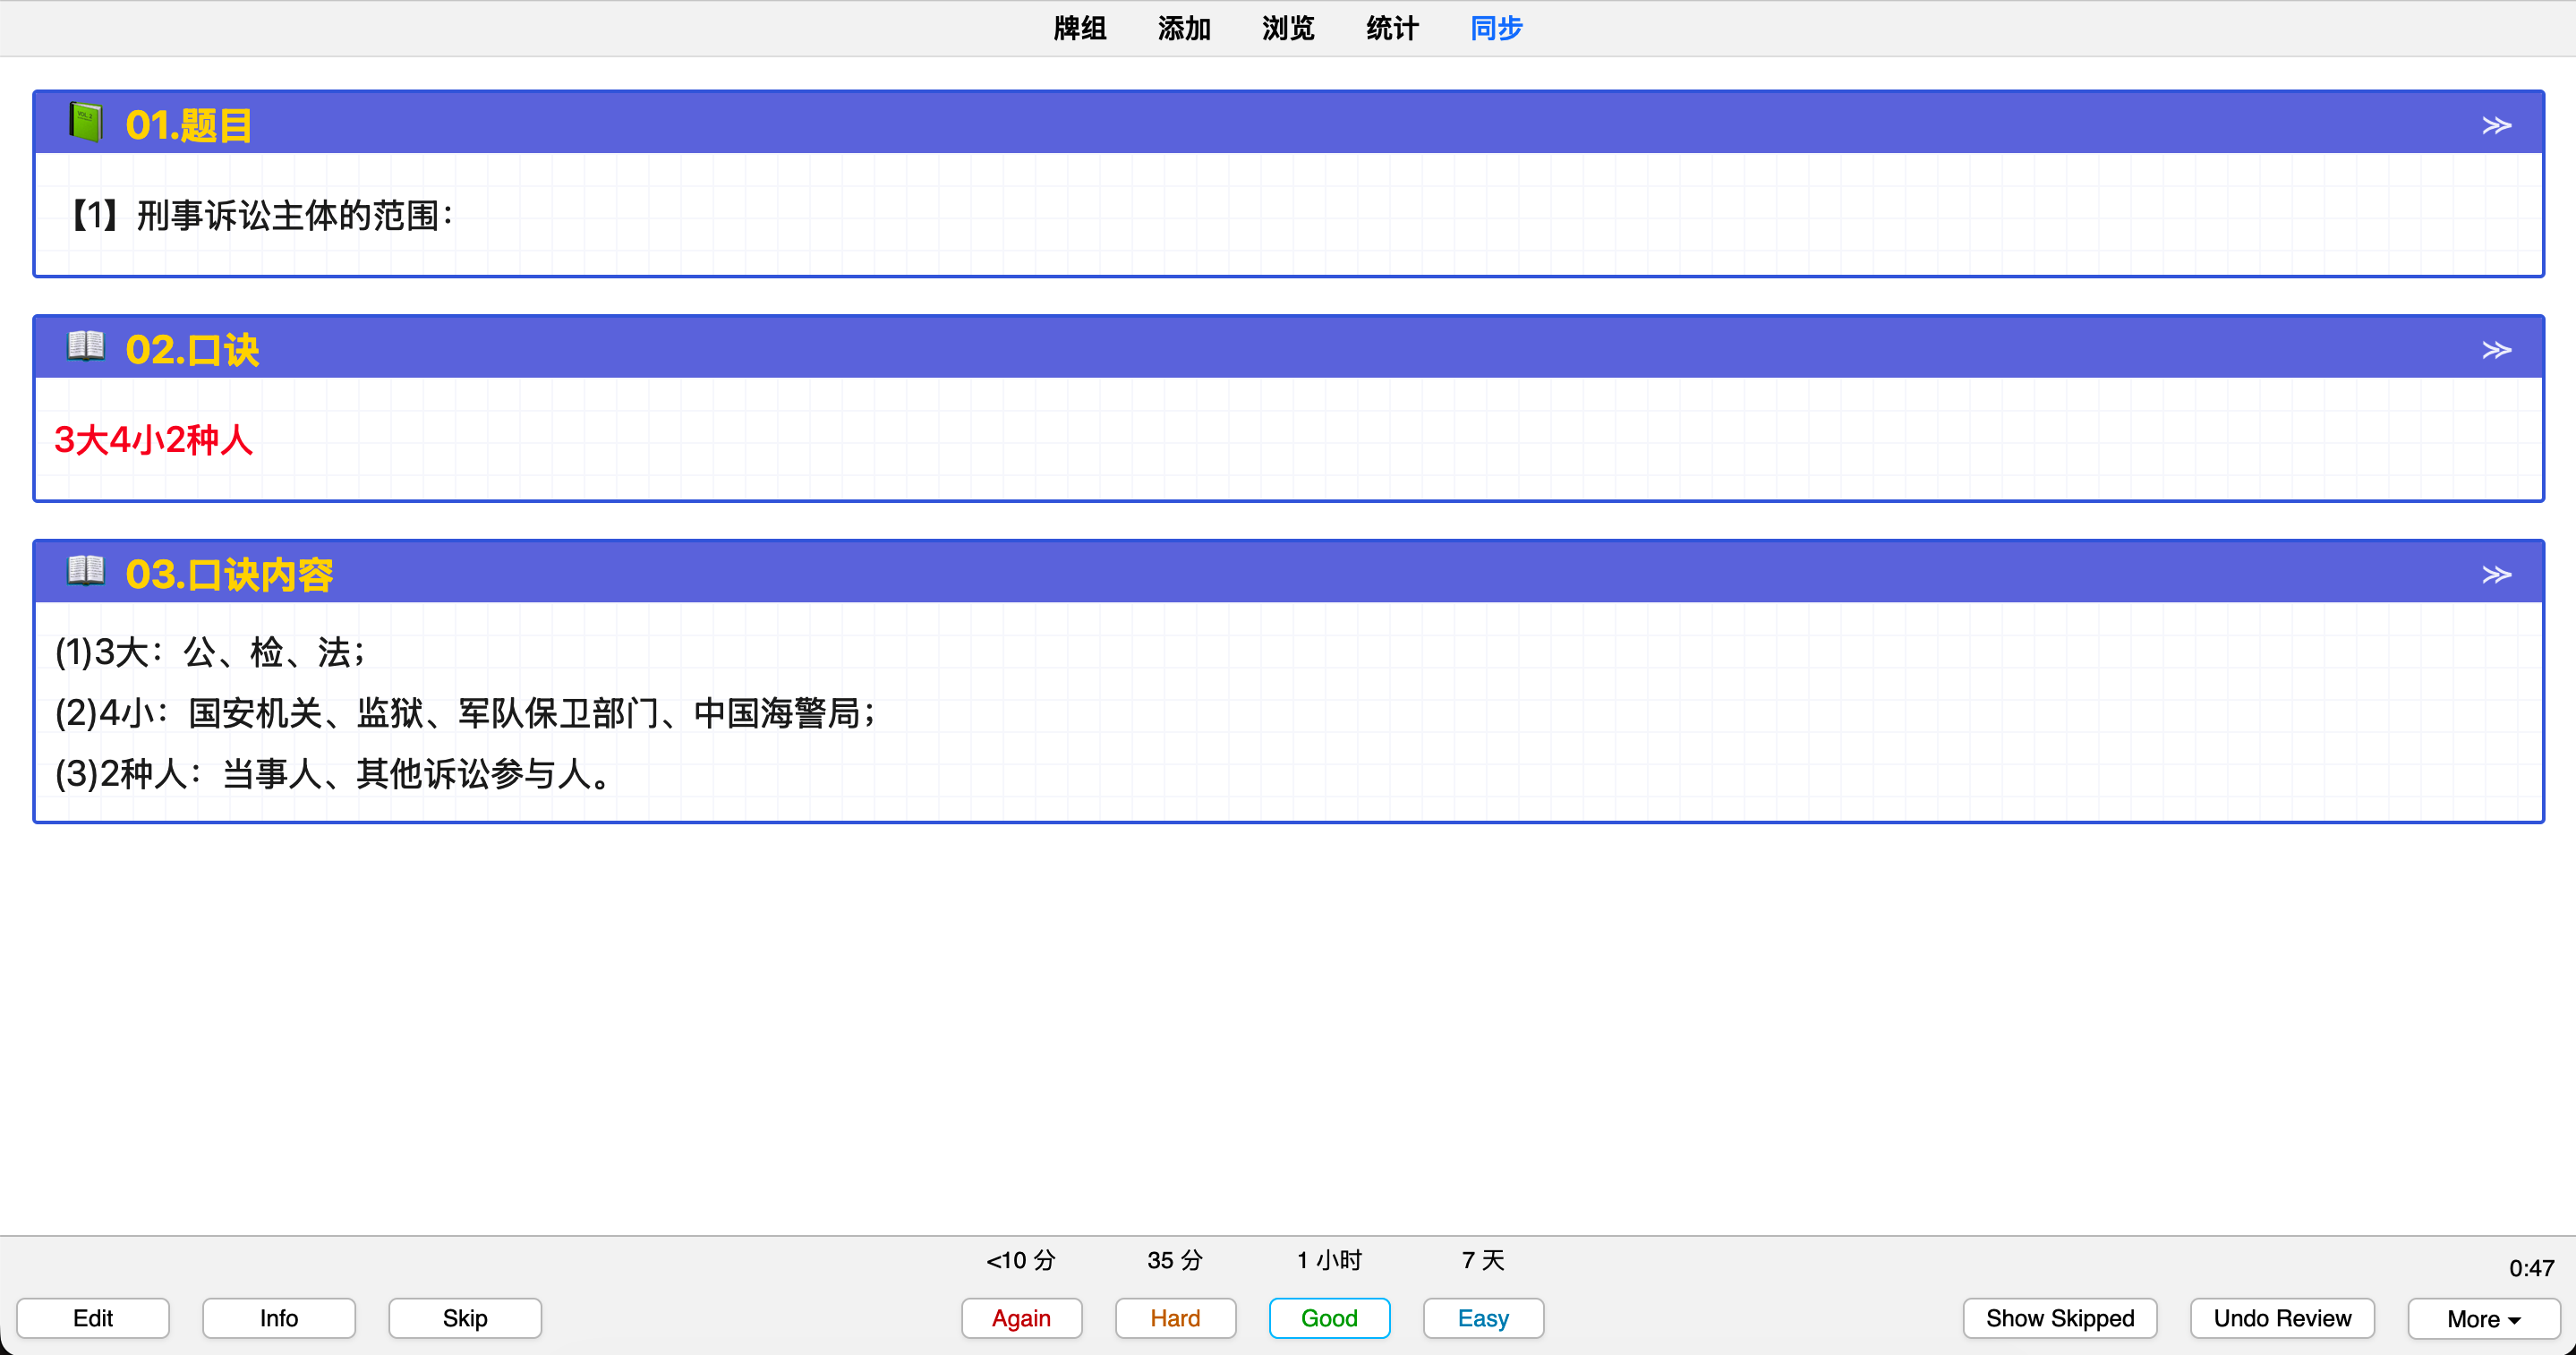Click the red mnemonic 3大4小2种人
2576x1355 pixels.
(x=153, y=440)
